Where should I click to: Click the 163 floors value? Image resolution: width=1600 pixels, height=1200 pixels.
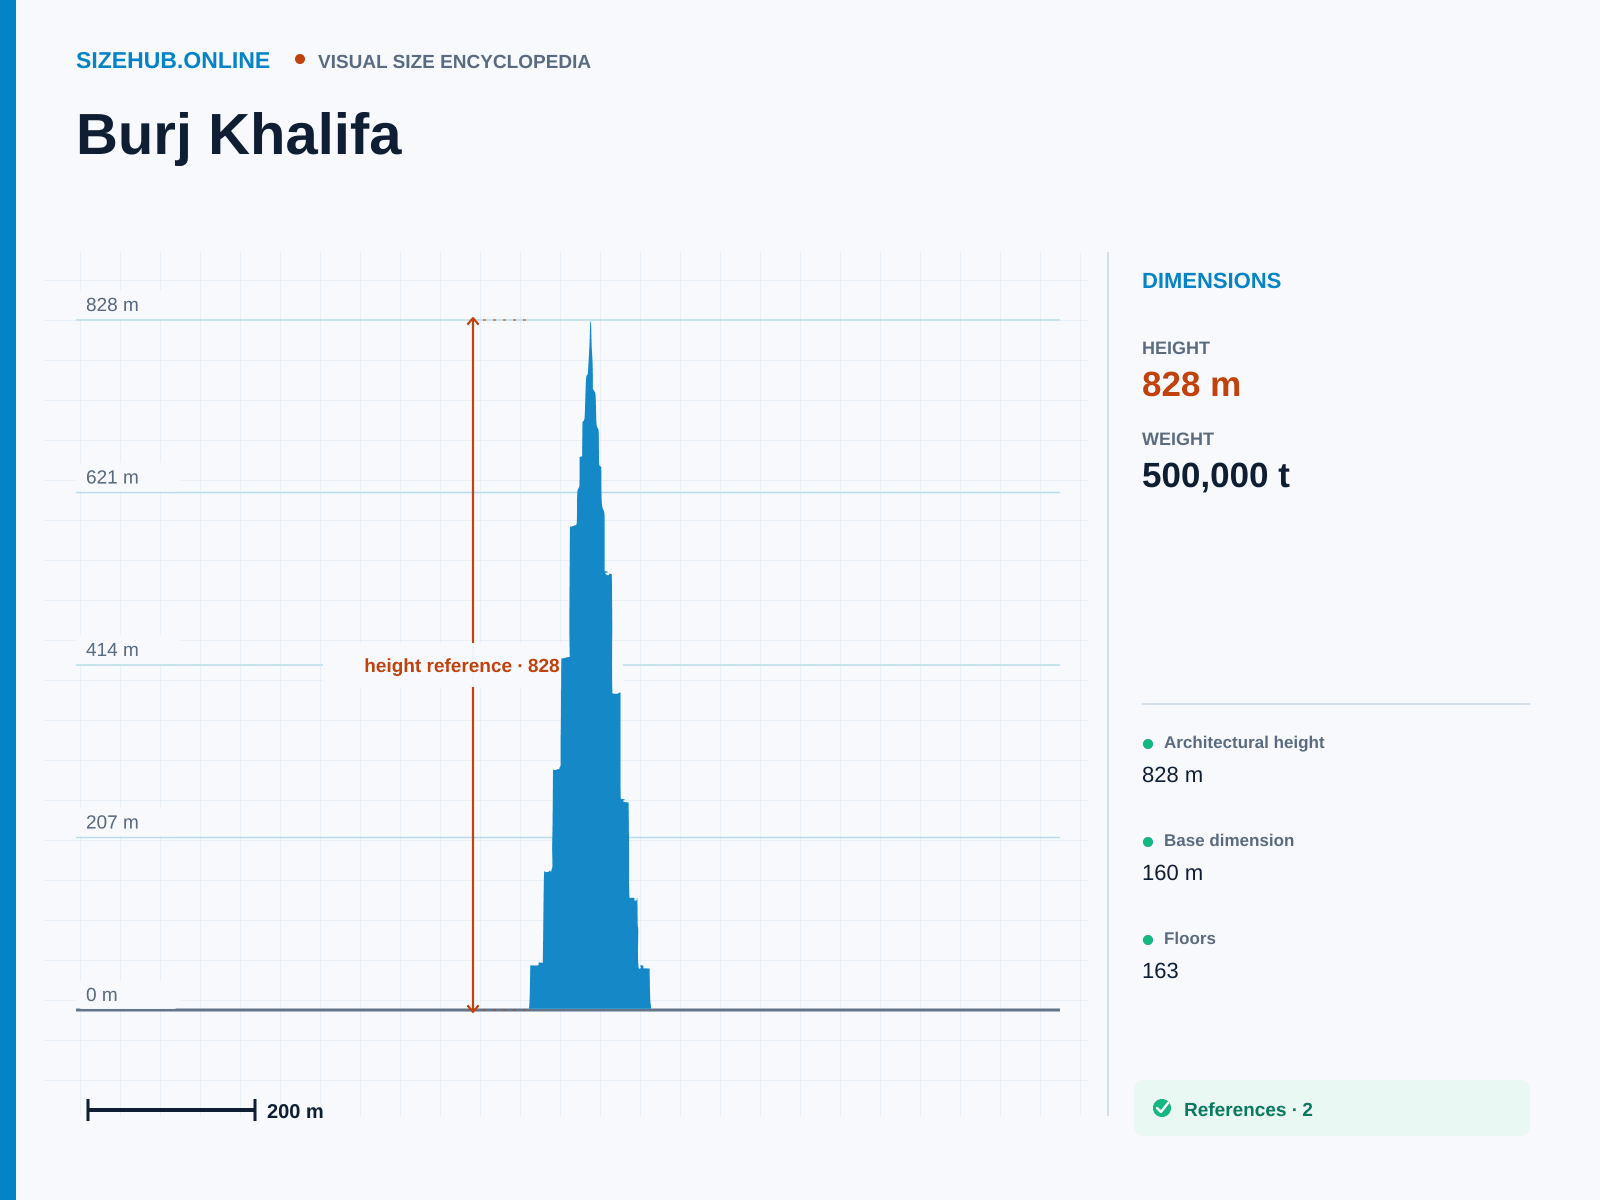[1160, 971]
